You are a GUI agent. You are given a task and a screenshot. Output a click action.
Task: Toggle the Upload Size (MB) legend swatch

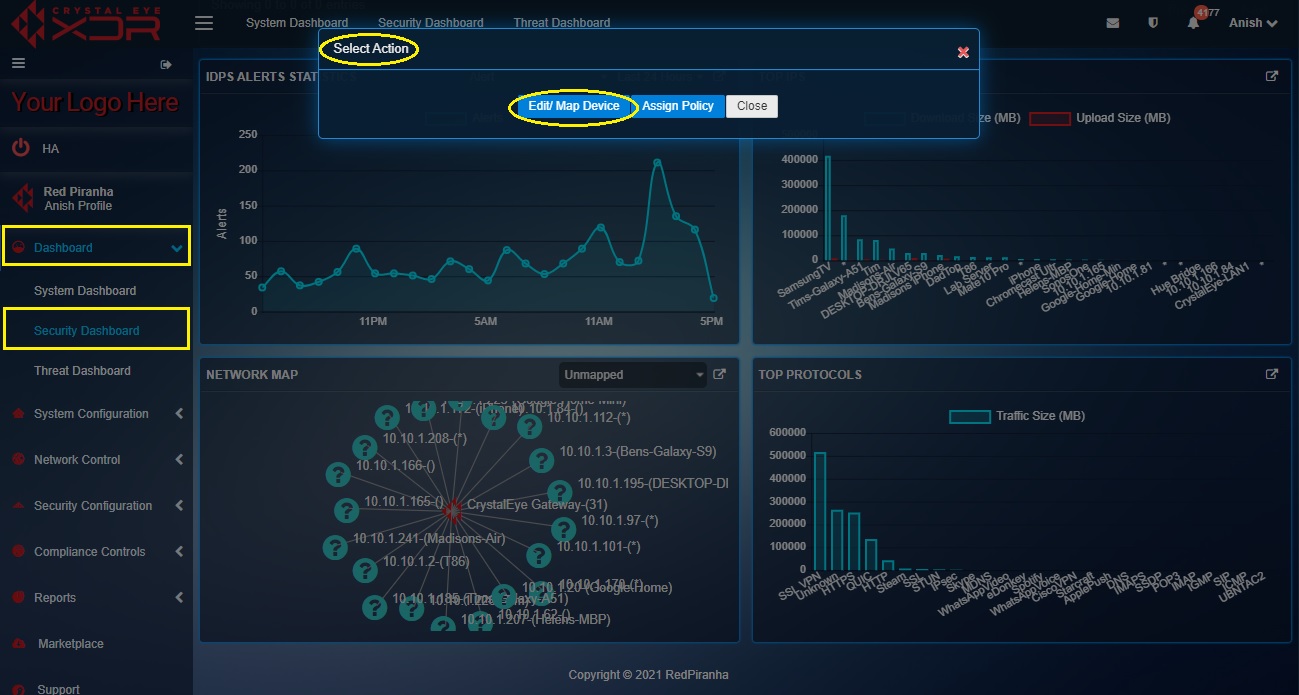coord(1050,118)
